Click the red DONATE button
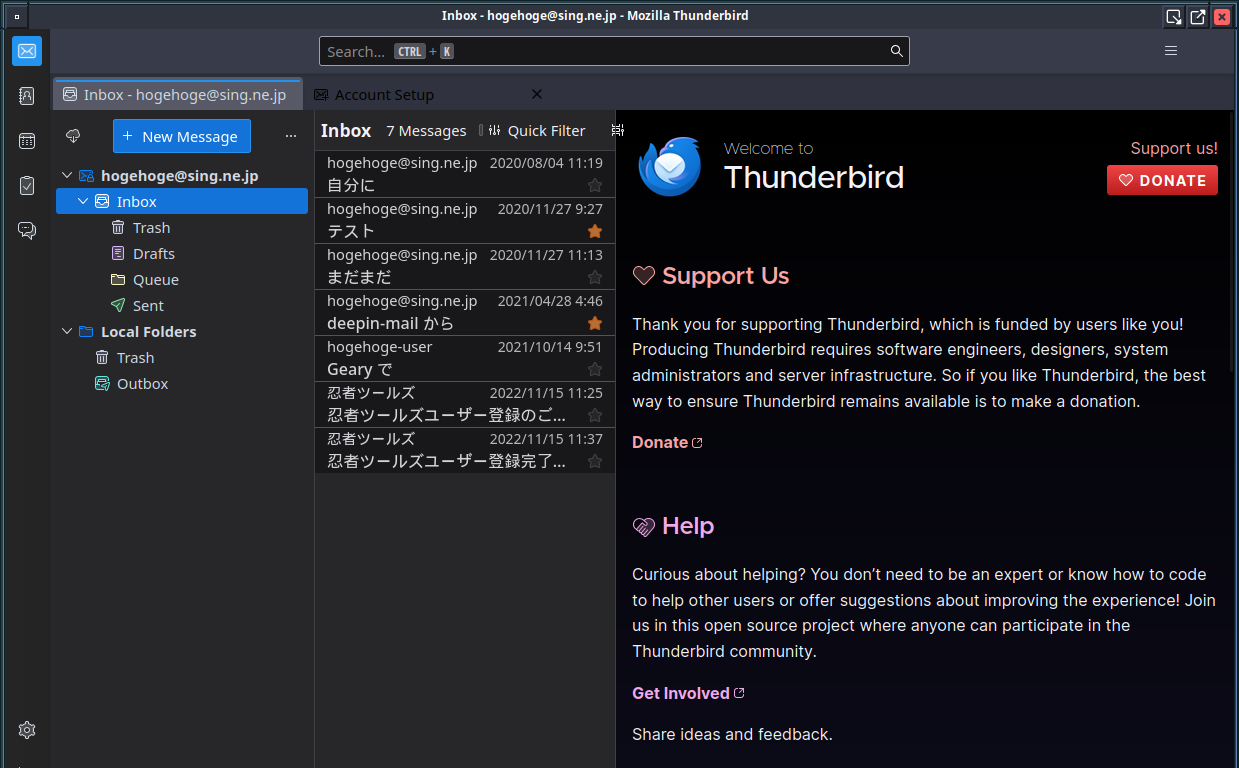Screen dimensions: 1239x768 pyautogui.click(x=1162, y=180)
